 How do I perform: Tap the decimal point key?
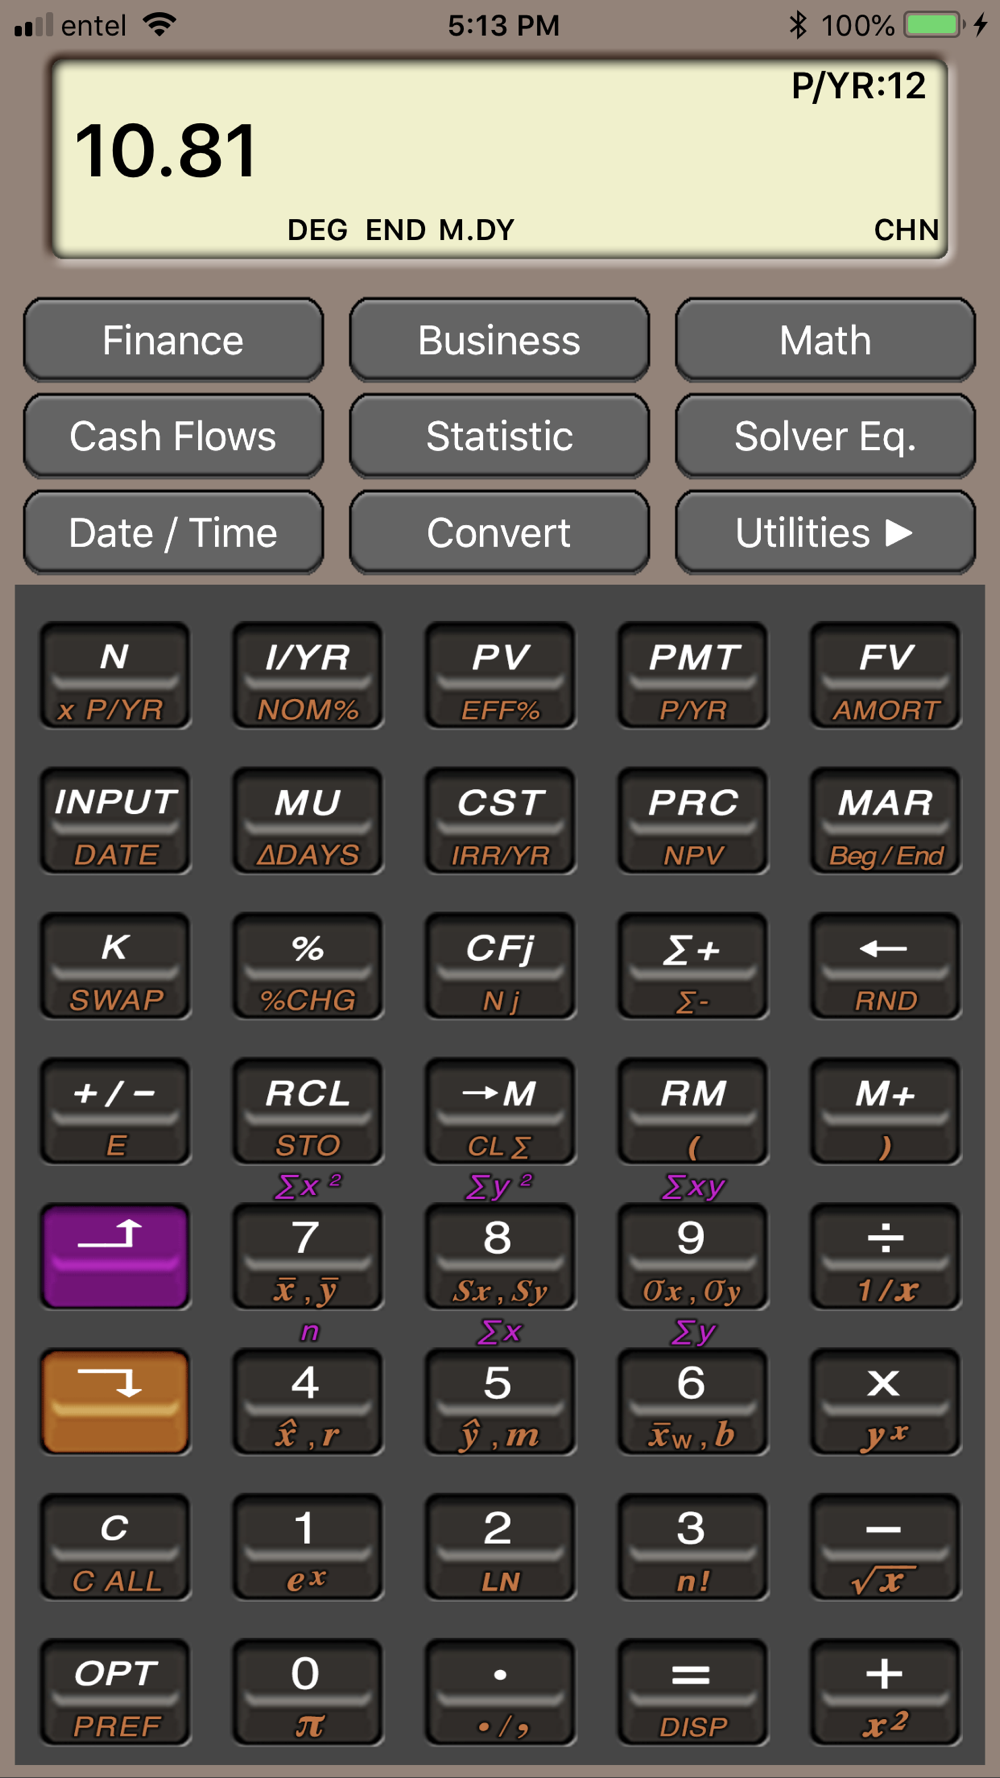(500, 1692)
